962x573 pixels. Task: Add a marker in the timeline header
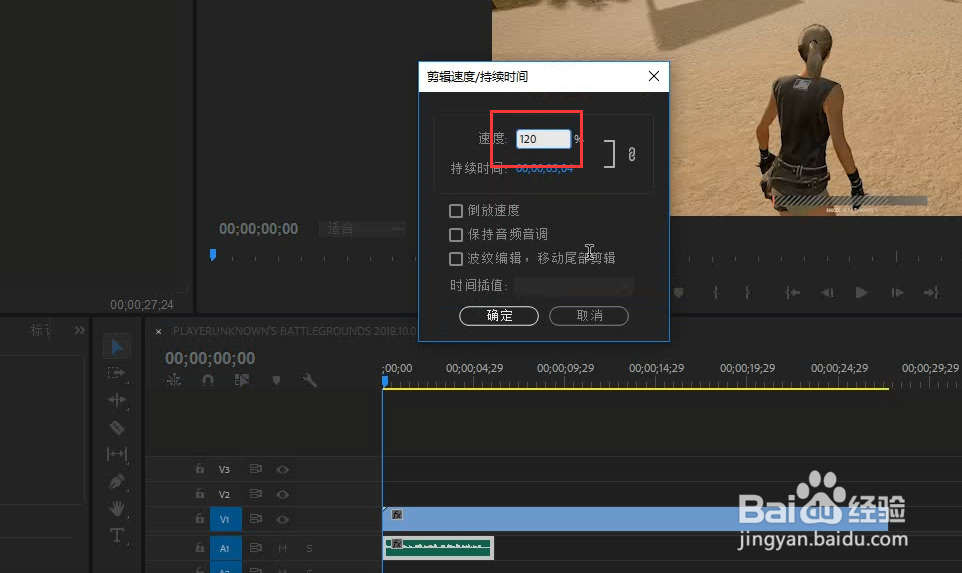[x=276, y=380]
